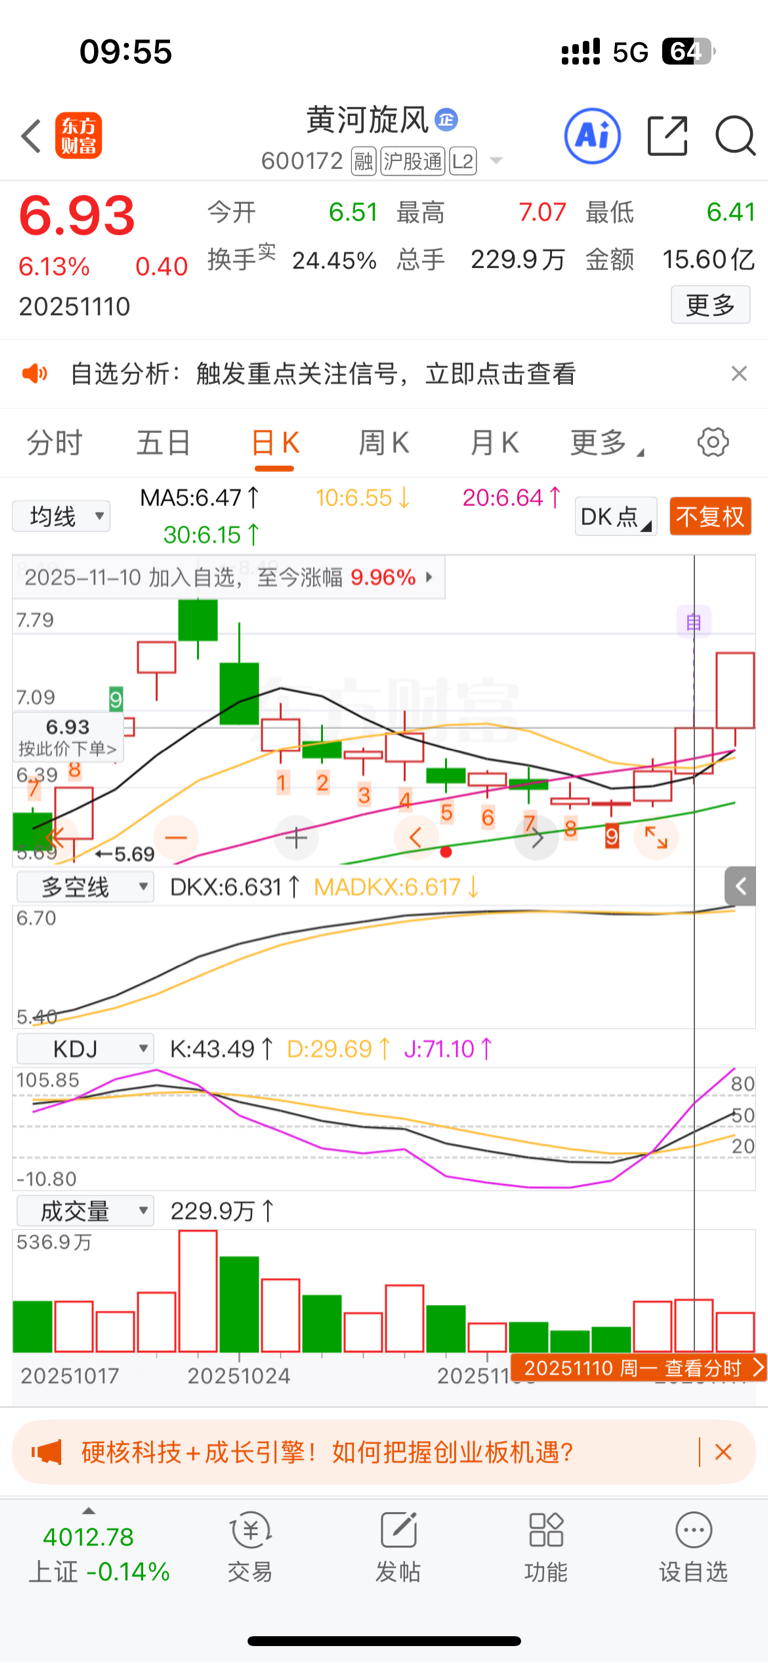Tap the orange speaker notice icon
The width and height of the screenshot is (768, 1663).
[35, 374]
